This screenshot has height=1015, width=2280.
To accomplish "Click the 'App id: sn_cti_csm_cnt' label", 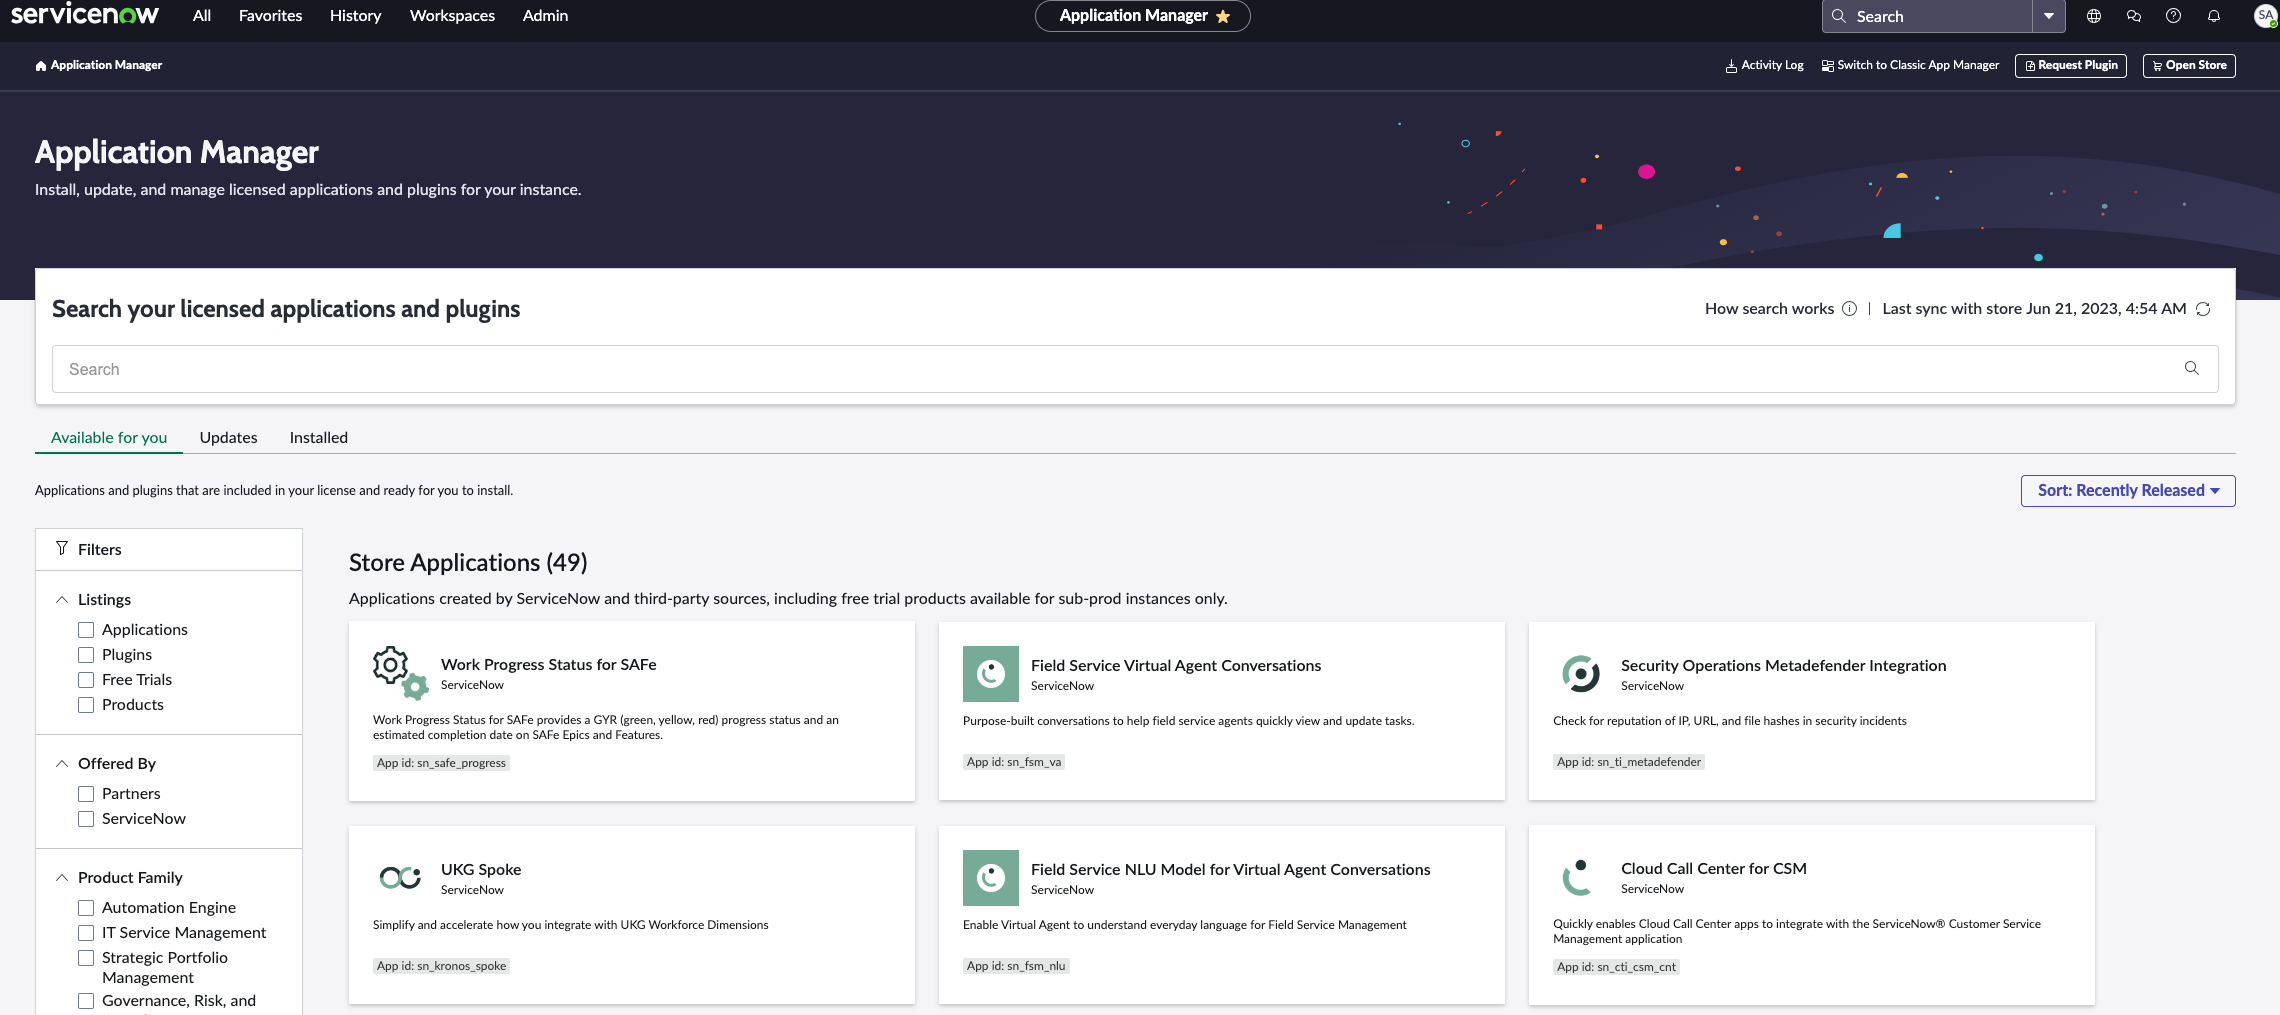I will click(x=1616, y=967).
